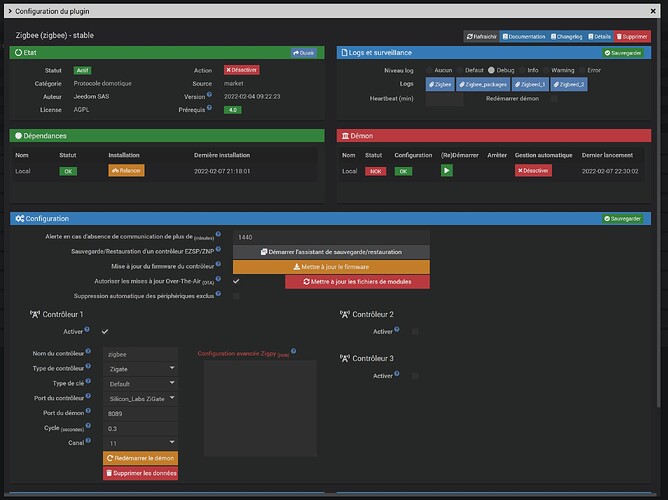Viewport: 668px width, 500px height.
Task: Click the Rafraîchir refresh button
Action: point(481,36)
